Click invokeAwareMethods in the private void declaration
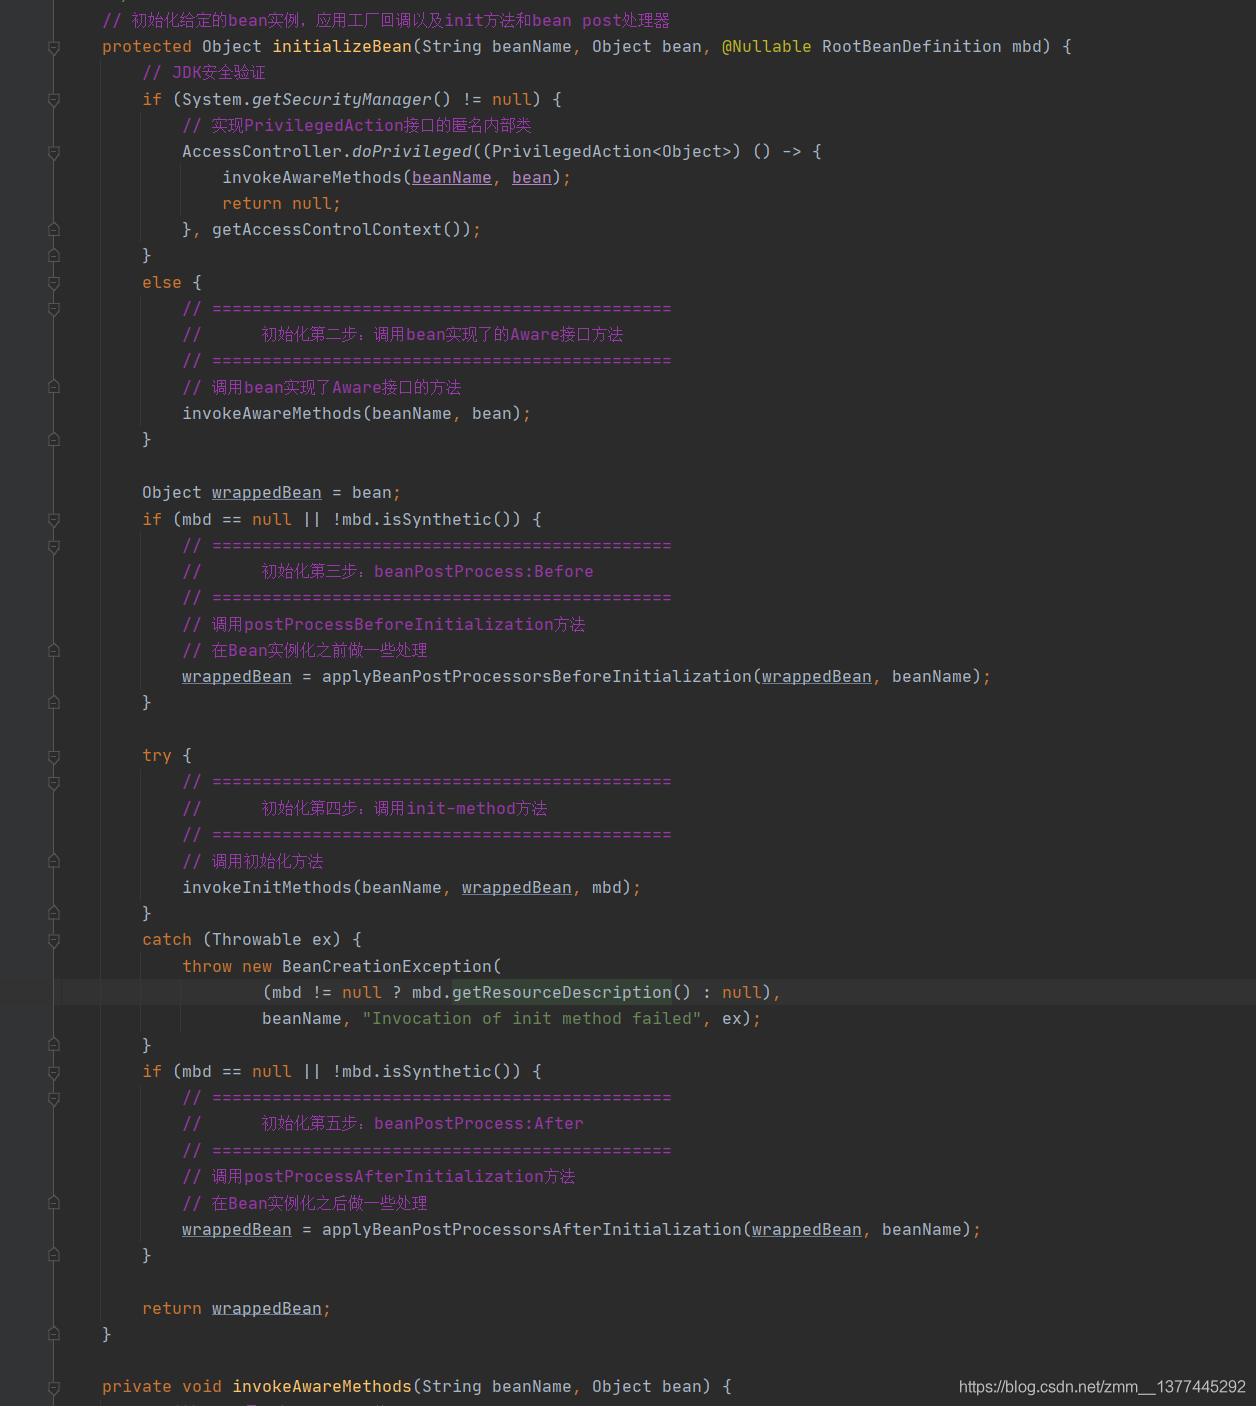The image size is (1256, 1406). (x=322, y=1386)
